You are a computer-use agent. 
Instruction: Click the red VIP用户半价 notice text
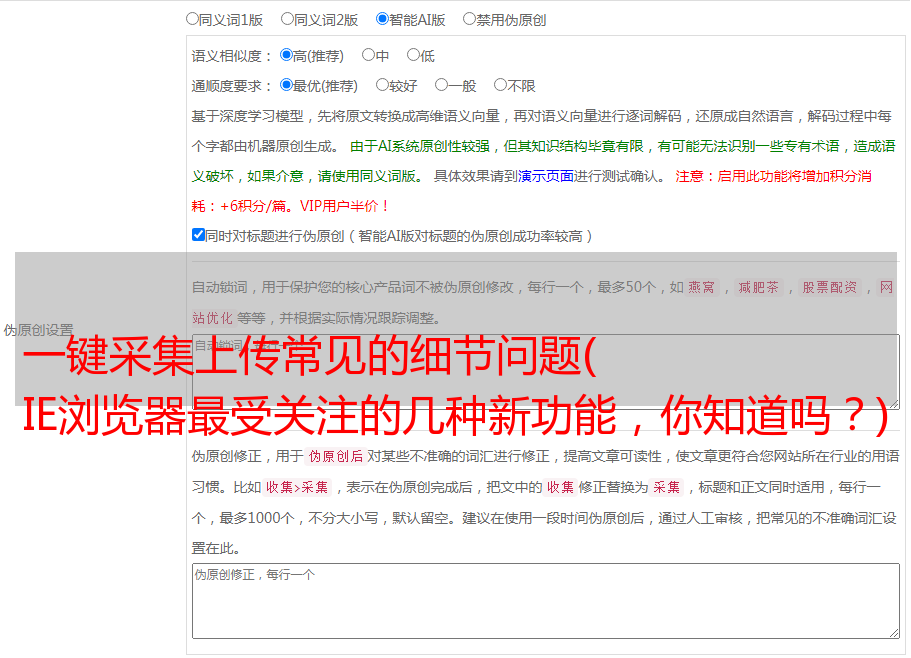pos(344,206)
